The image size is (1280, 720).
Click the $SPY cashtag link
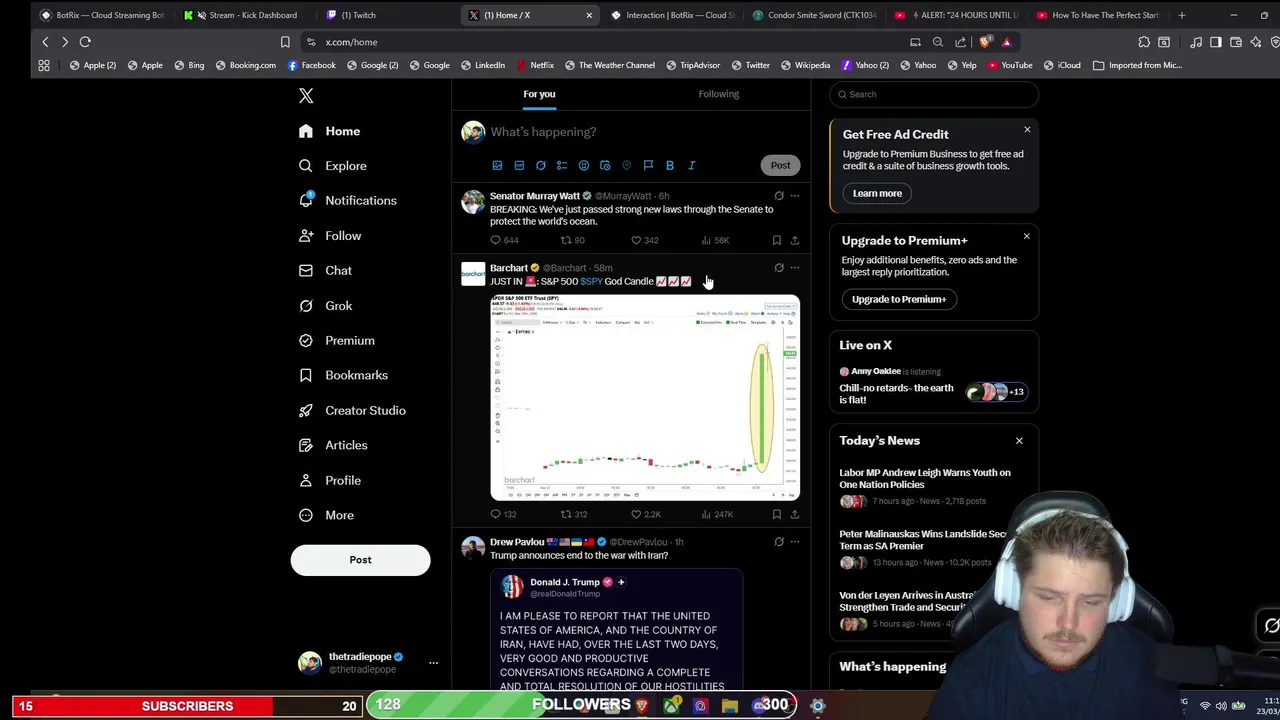(x=591, y=282)
